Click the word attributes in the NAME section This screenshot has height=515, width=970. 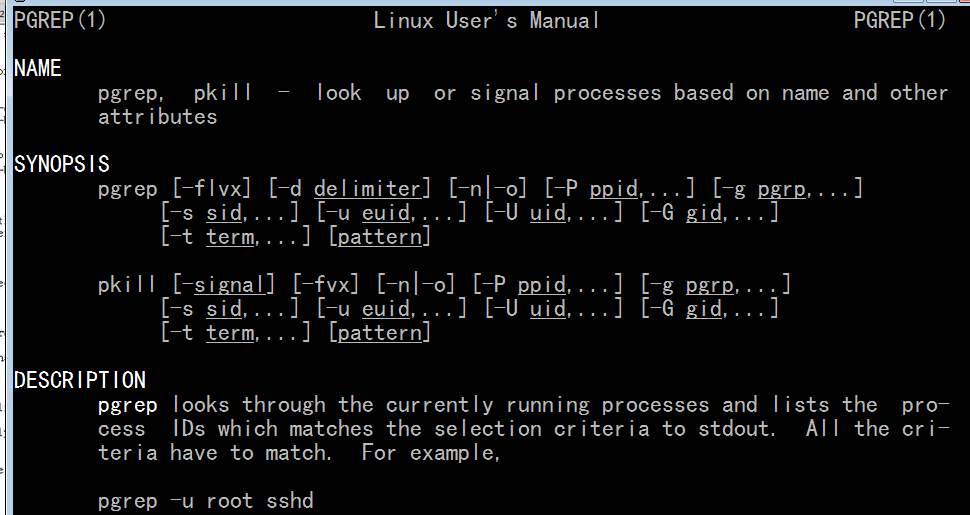click(158, 117)
